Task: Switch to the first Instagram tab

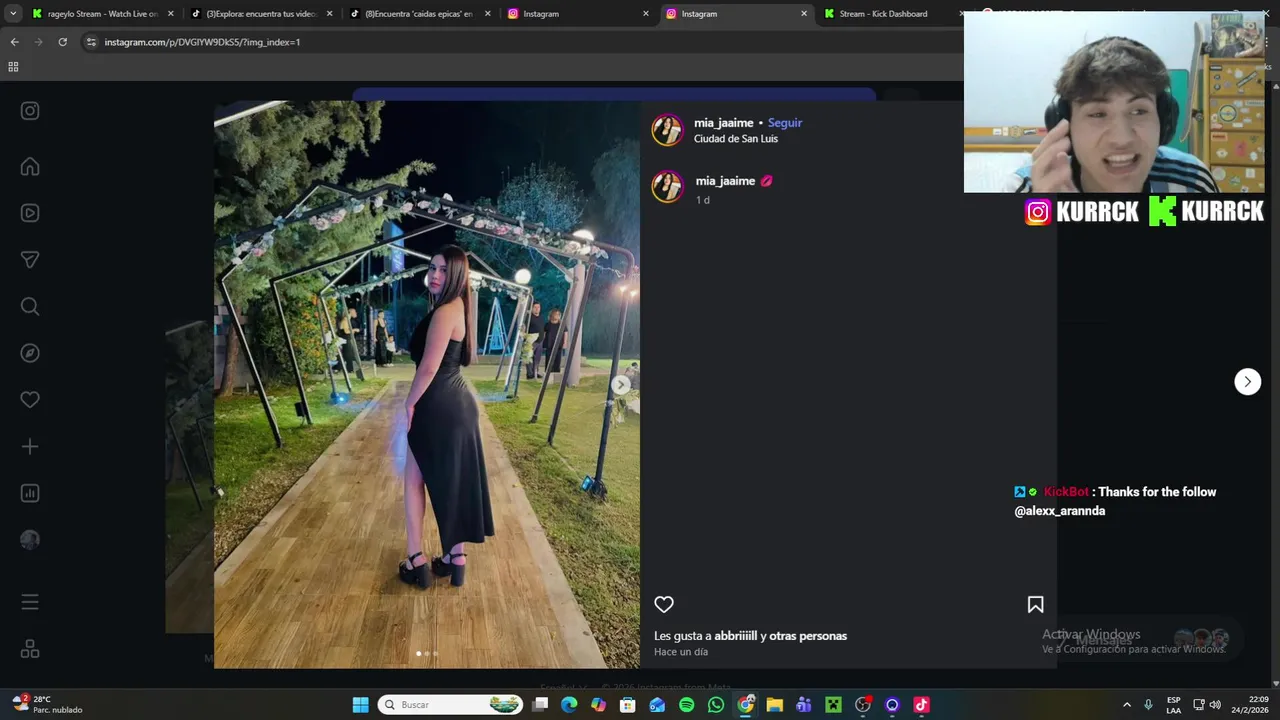Action: coord(578,14)
